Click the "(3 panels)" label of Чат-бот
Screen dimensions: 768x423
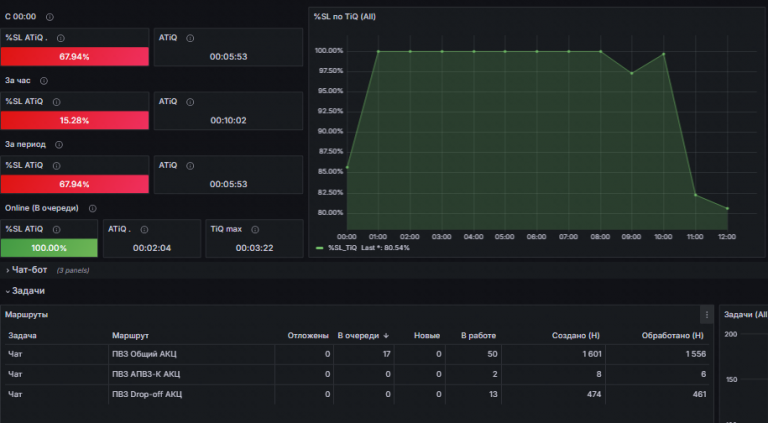tap(73, 270)
